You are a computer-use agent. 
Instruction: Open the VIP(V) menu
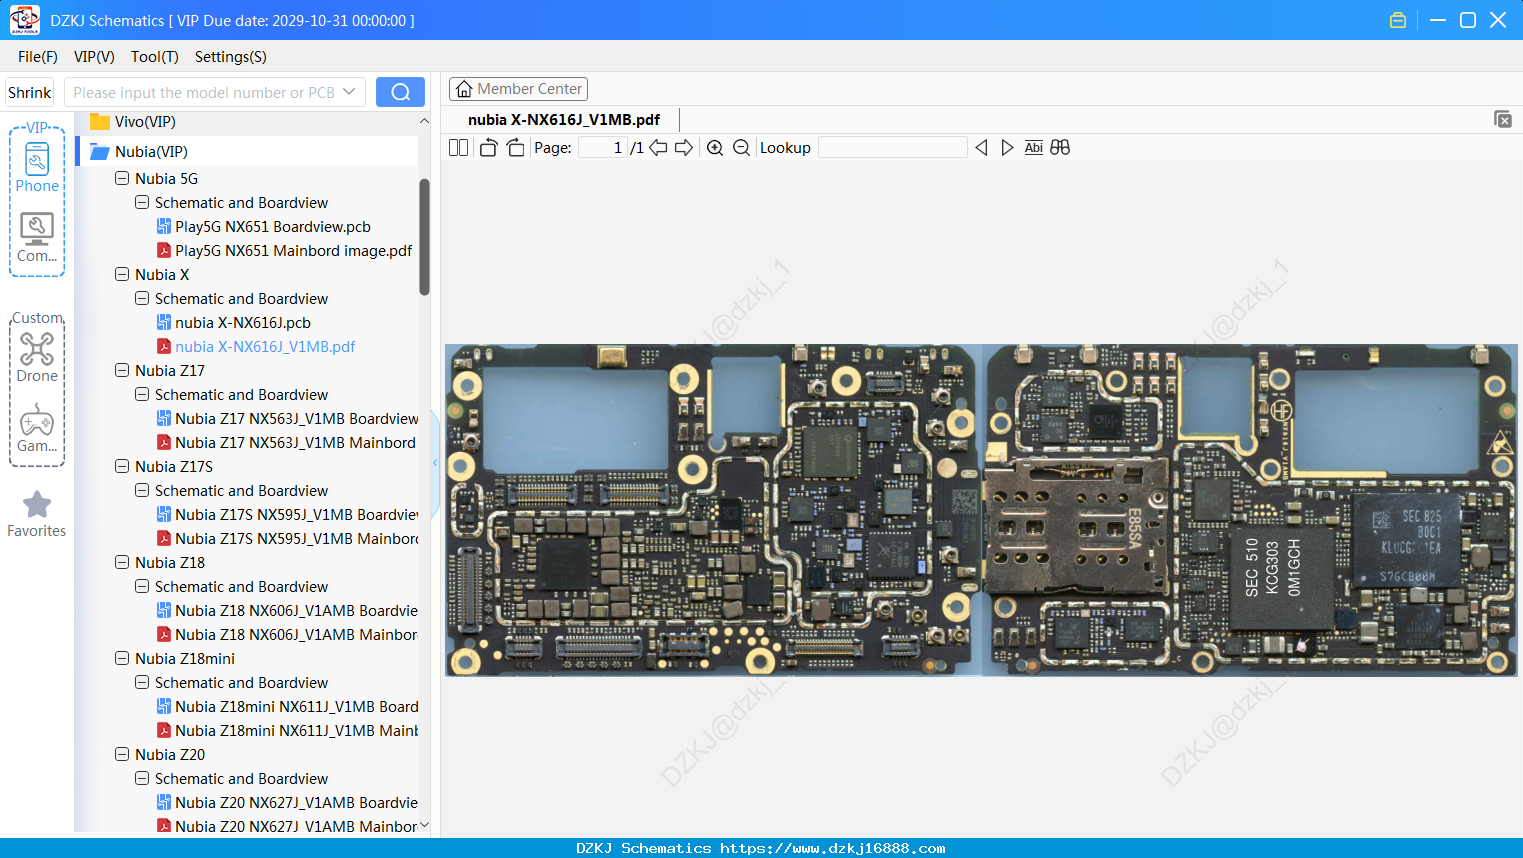tap(94, 56)
